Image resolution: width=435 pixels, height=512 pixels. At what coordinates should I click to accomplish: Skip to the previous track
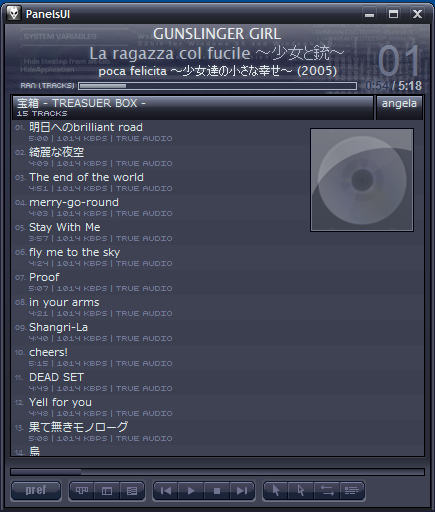(x=166, y=491)
